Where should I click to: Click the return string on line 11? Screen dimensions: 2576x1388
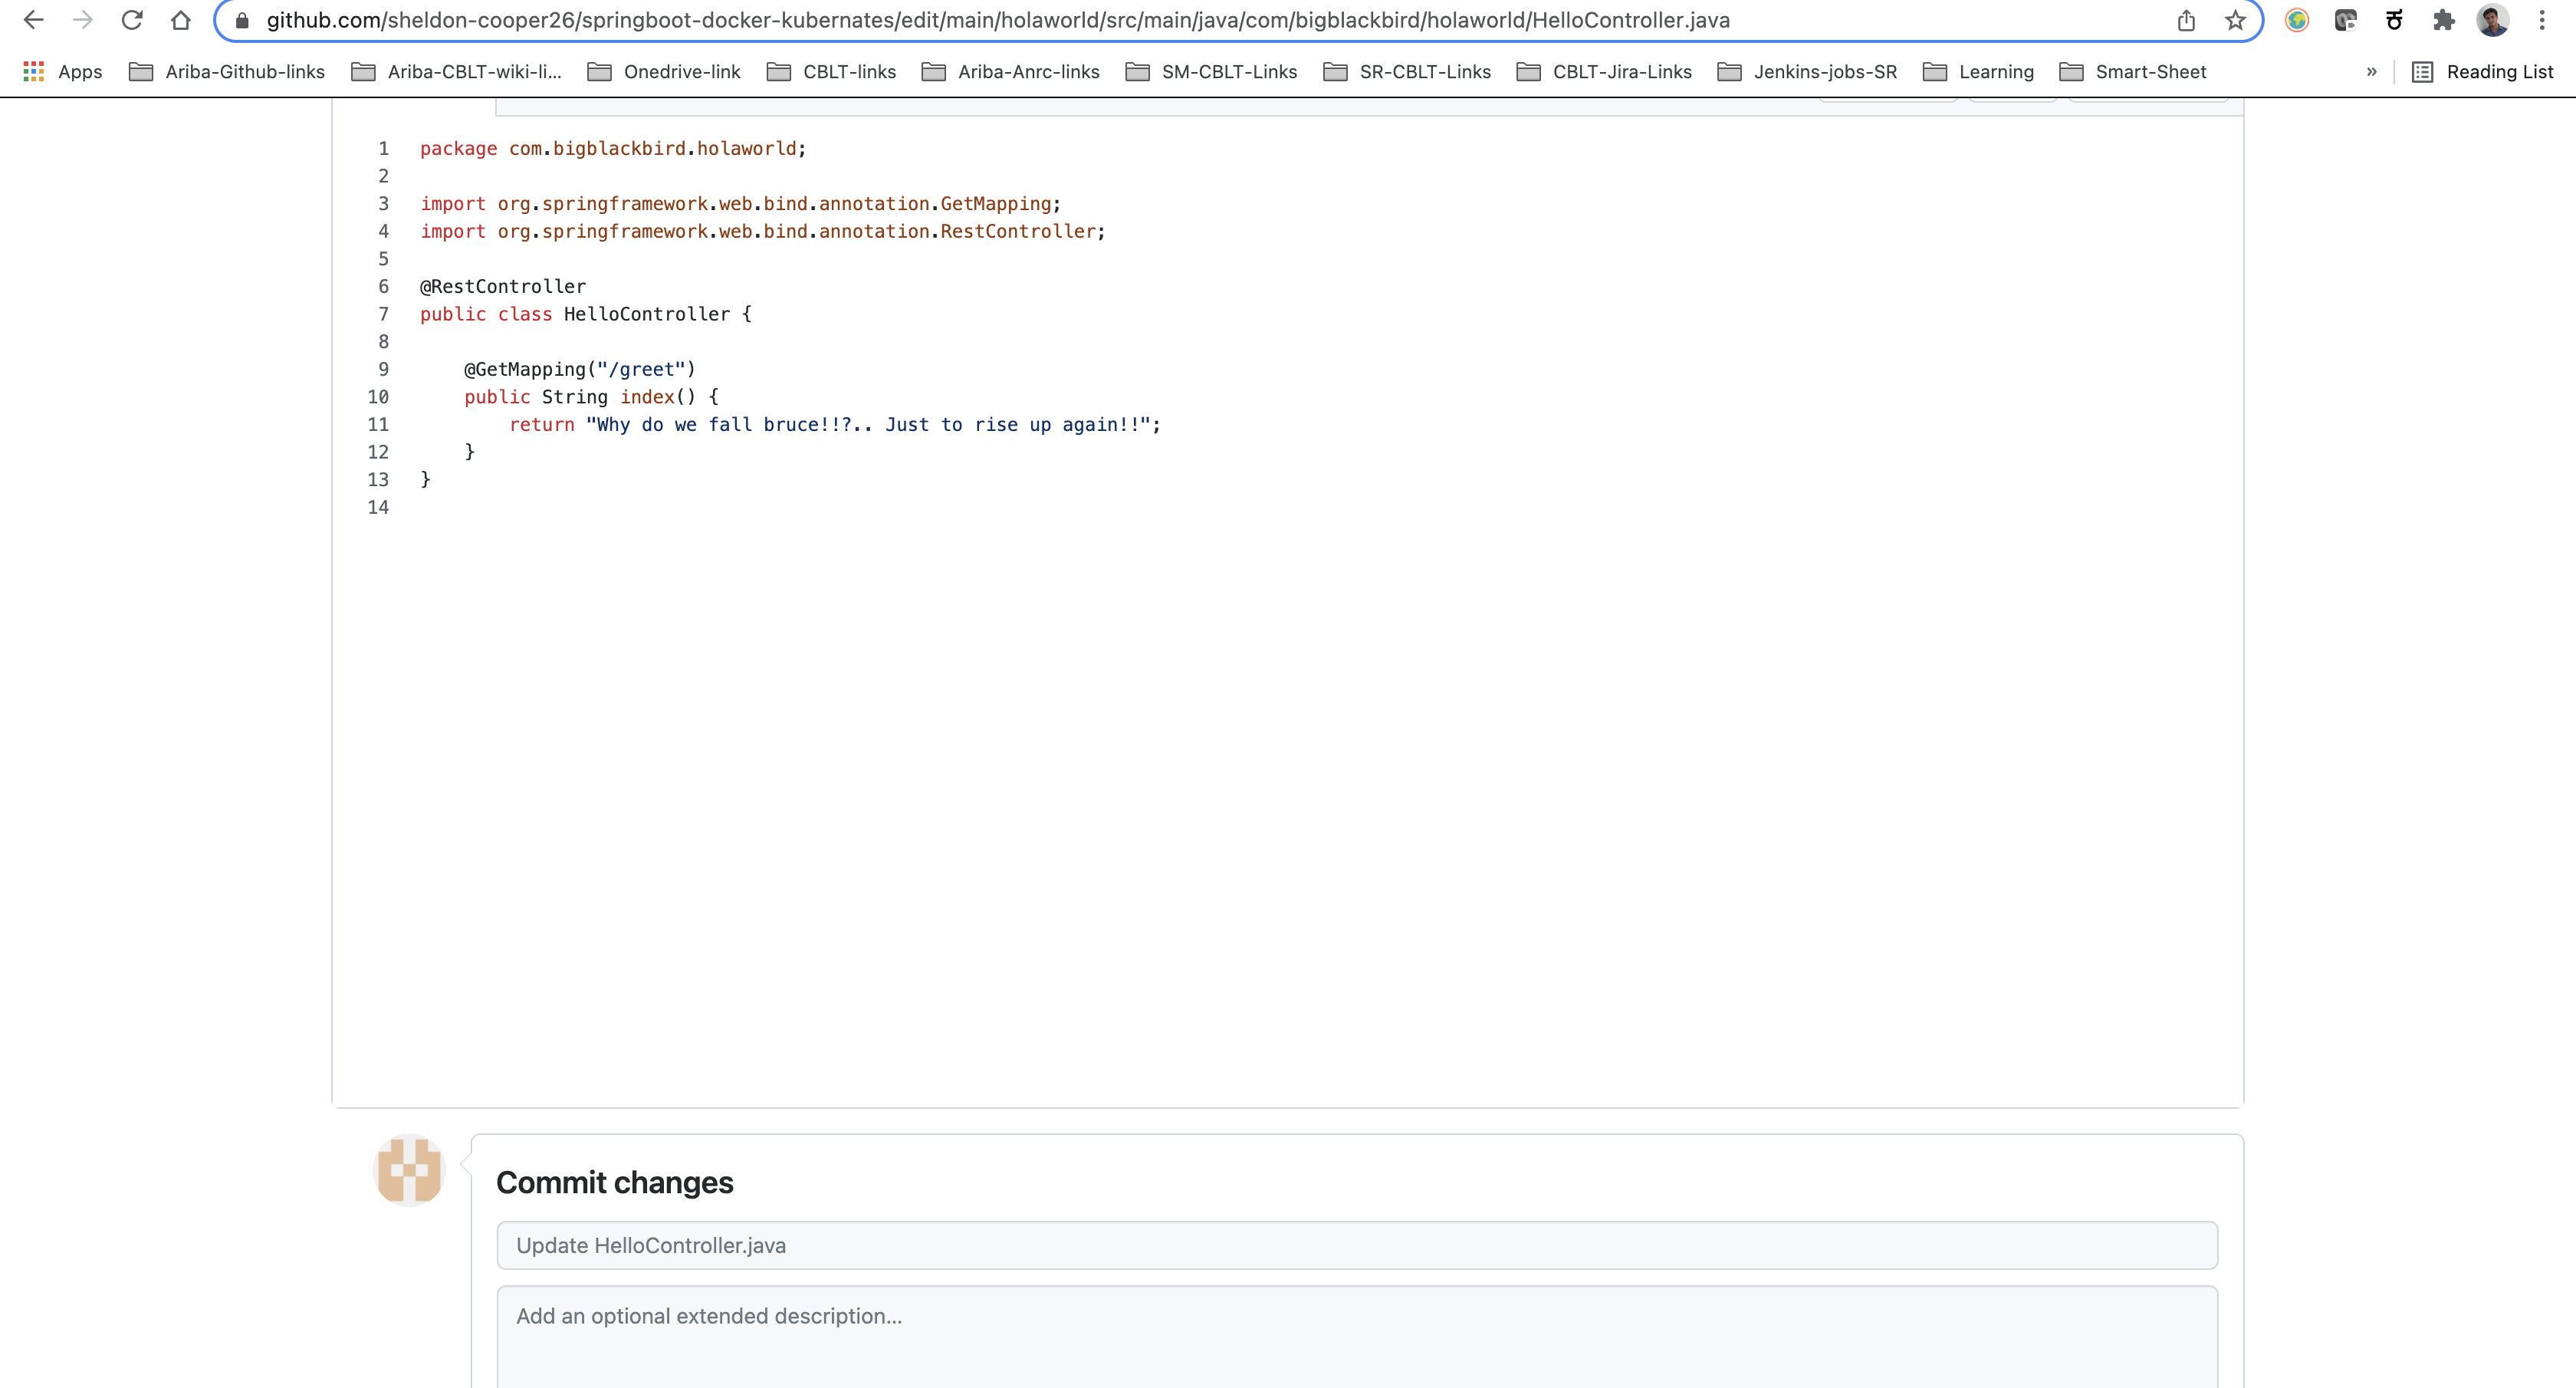click(868, 425)
